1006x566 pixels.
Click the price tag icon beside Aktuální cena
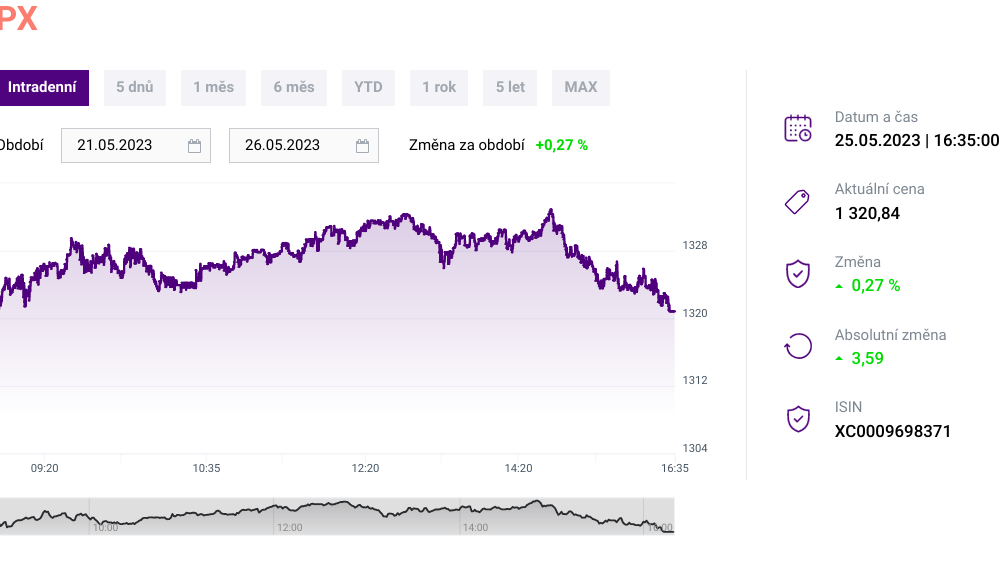pos(797,202)
